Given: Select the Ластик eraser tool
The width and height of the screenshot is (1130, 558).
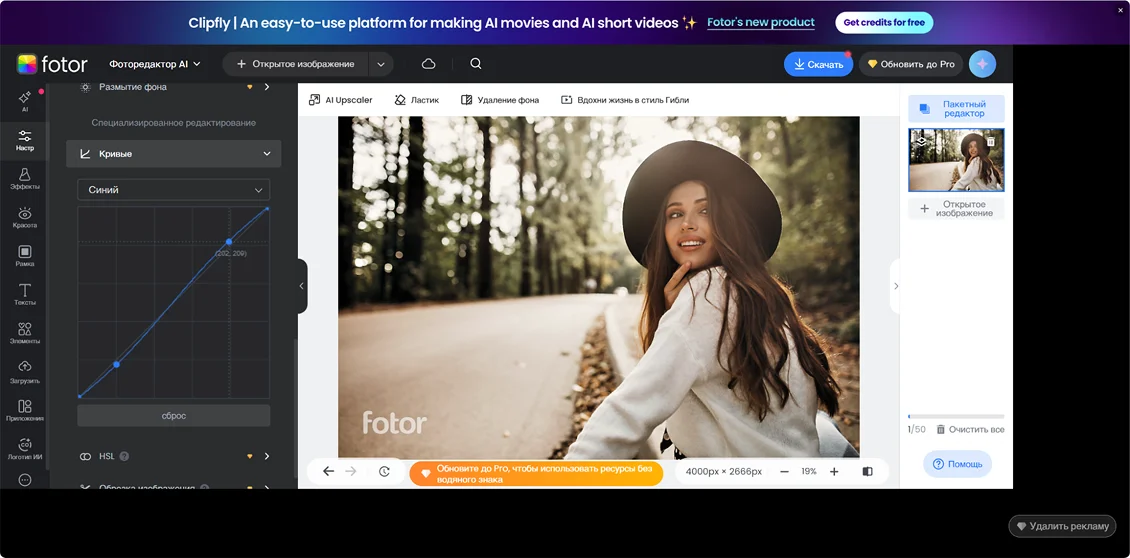Looking at the screenshot, I should pyautogui.click(x=417, y=100).
